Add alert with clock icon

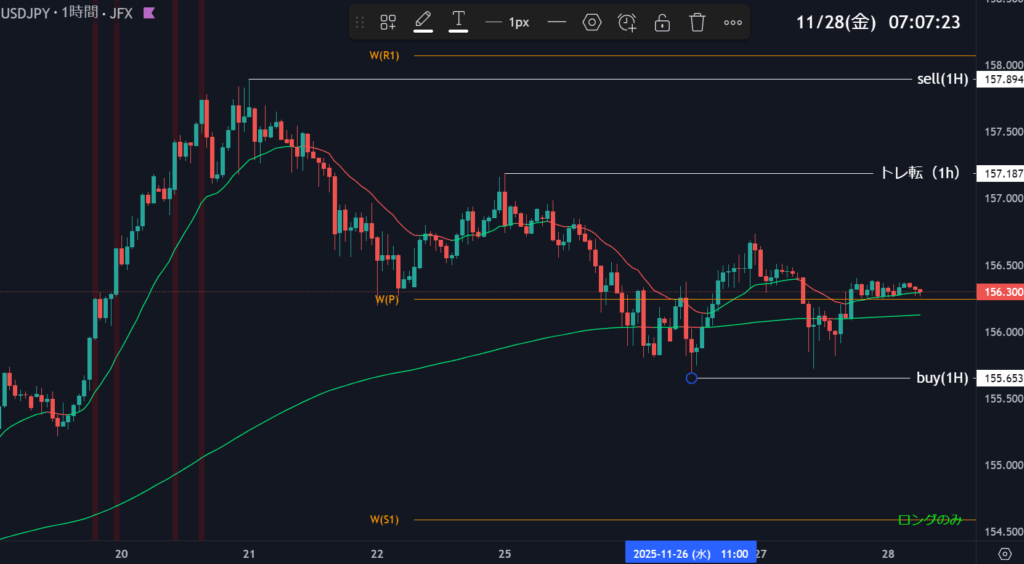(627, 22)
